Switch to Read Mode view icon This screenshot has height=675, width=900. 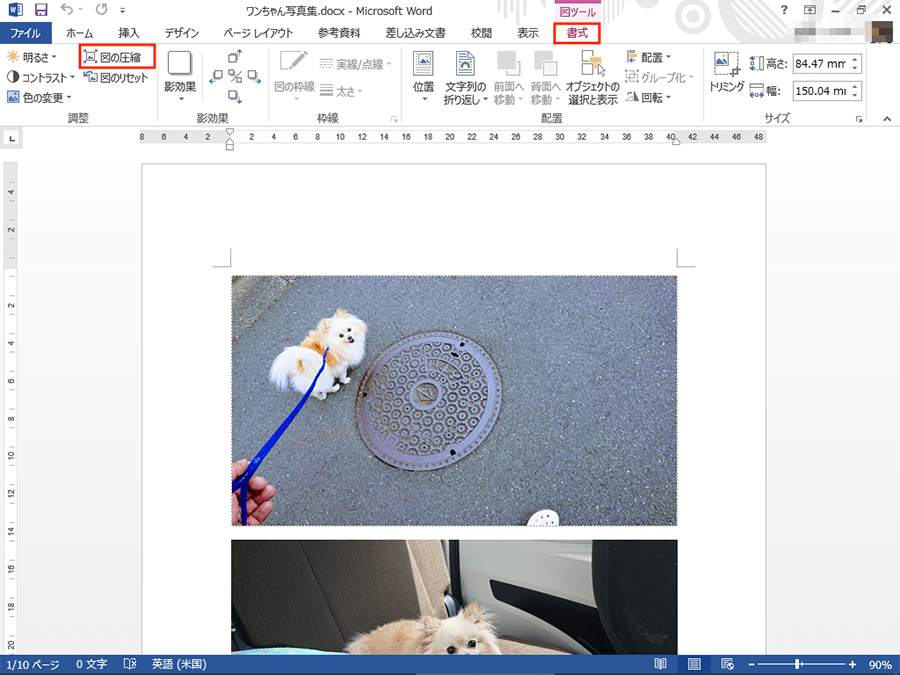(661, 665)
